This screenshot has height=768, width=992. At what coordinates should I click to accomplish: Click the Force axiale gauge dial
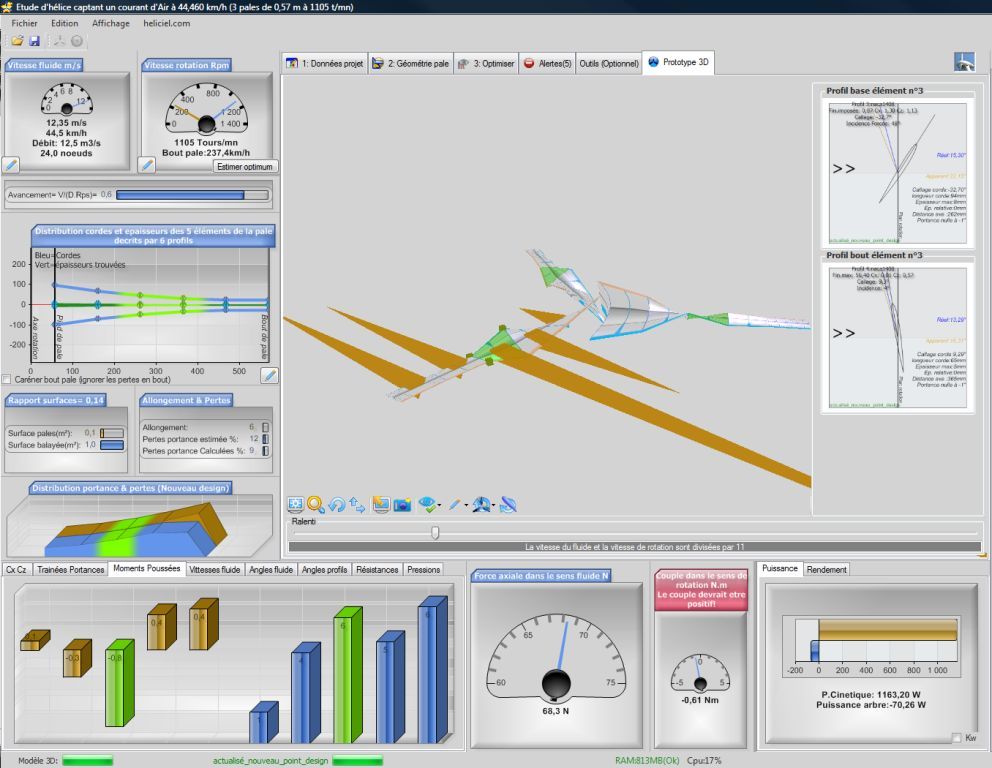pos(555,658)
